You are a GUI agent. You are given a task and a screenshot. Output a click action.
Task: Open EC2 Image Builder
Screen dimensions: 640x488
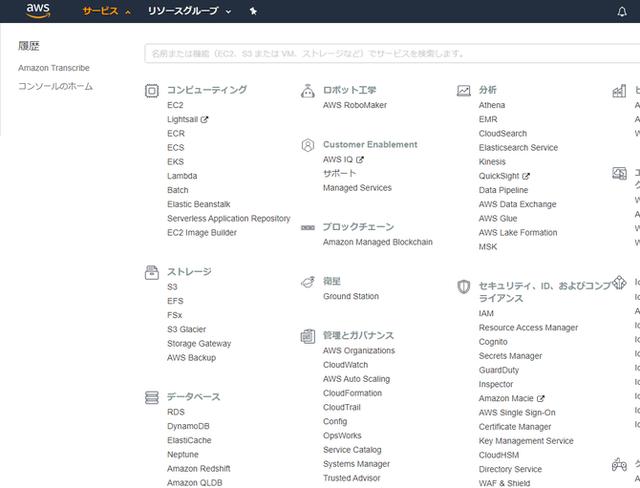point(202,233)
